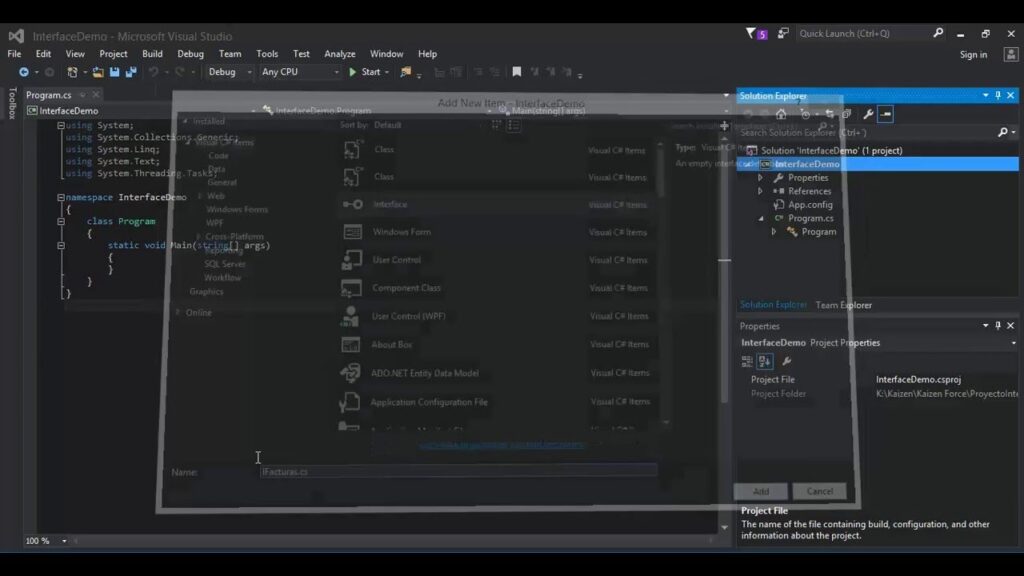Collapse the using directives code block
This screenshot has height=576, width=1024.
coord(61,125)
